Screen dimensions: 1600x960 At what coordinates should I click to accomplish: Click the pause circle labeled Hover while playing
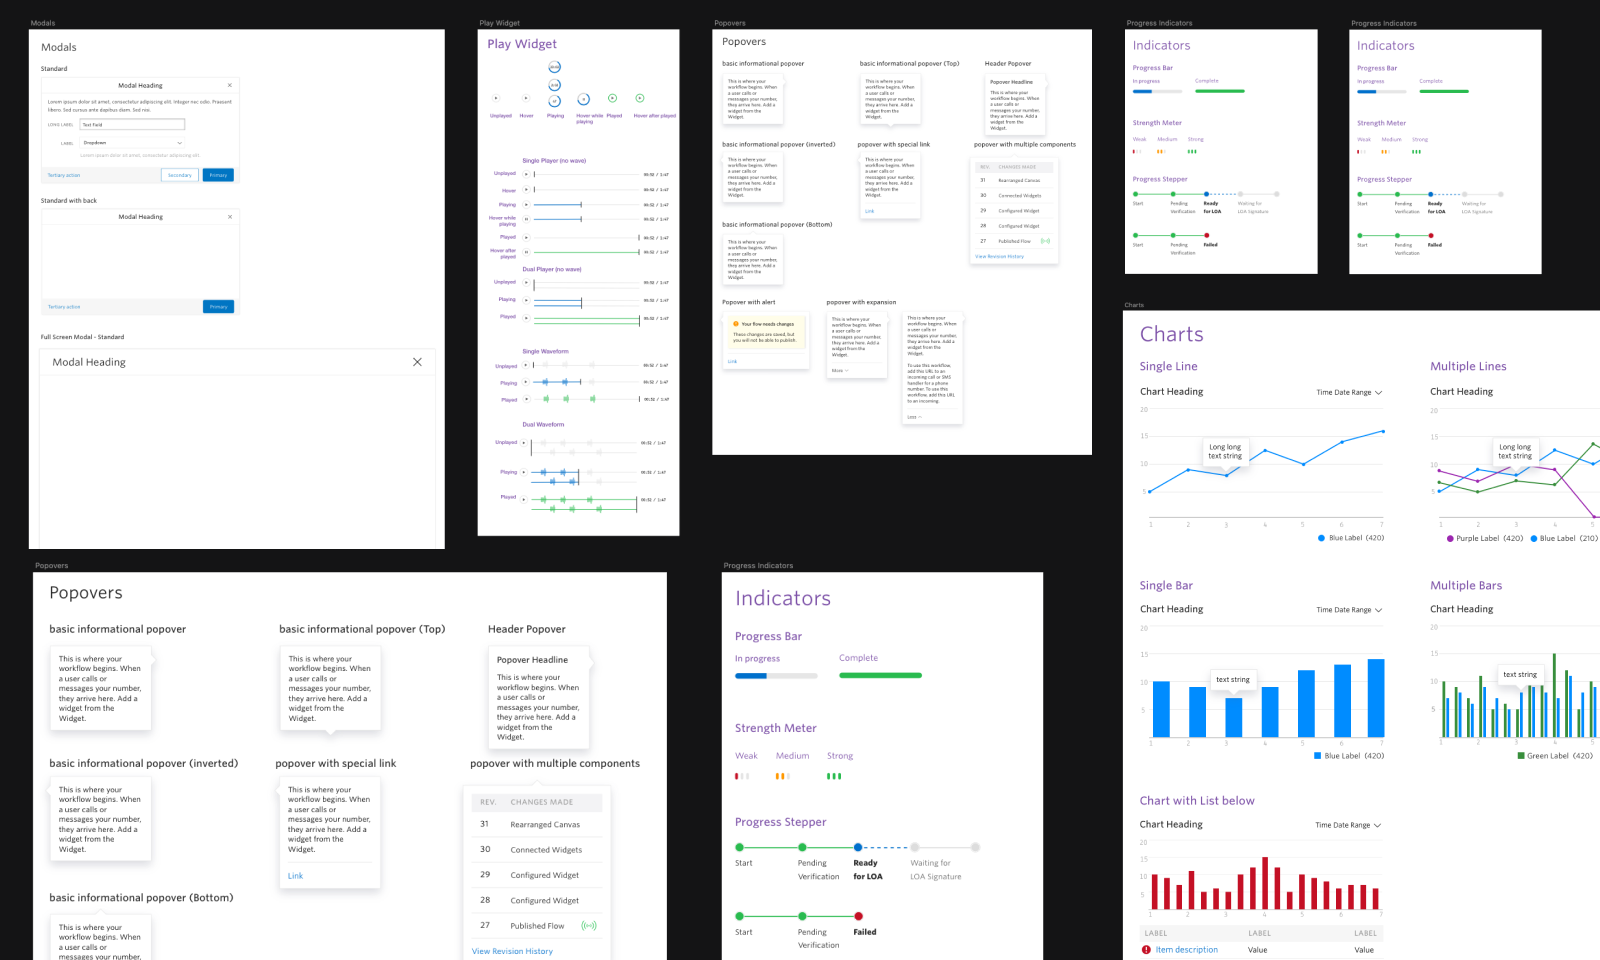tap(584, 99)
